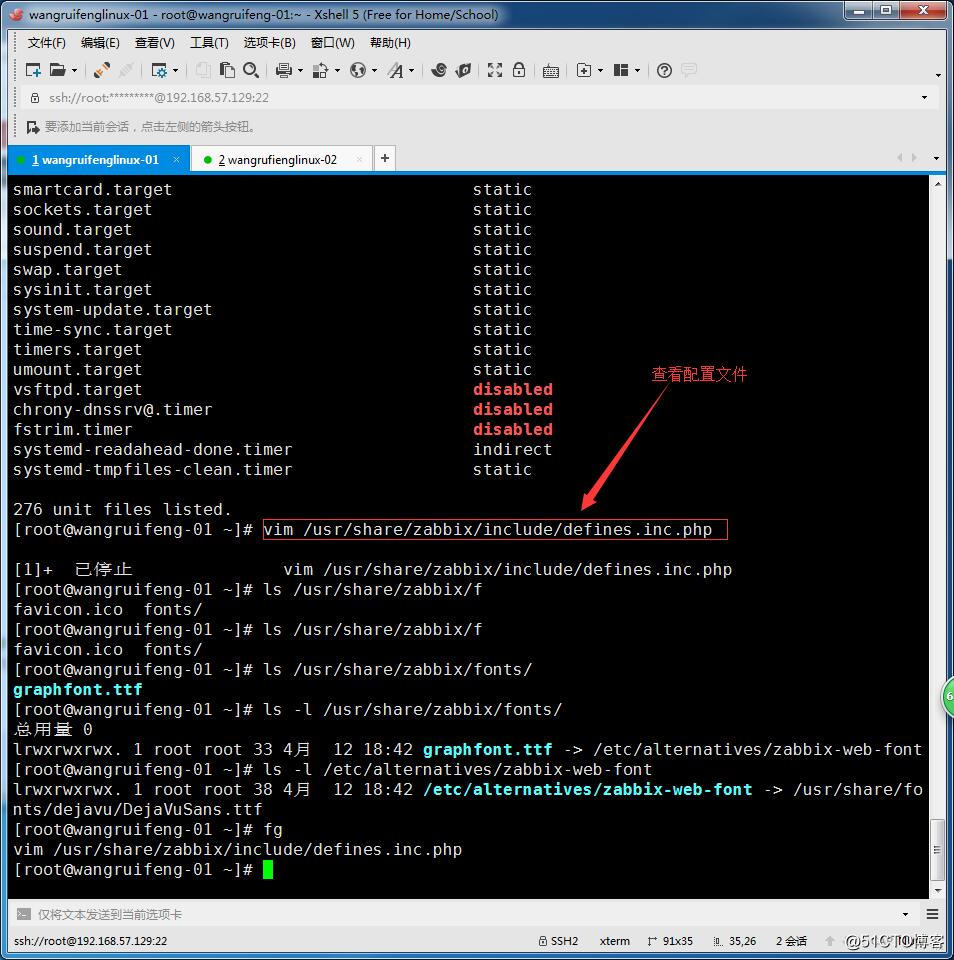Click the New Tab plus-box icon

click(x=584, y=70)
